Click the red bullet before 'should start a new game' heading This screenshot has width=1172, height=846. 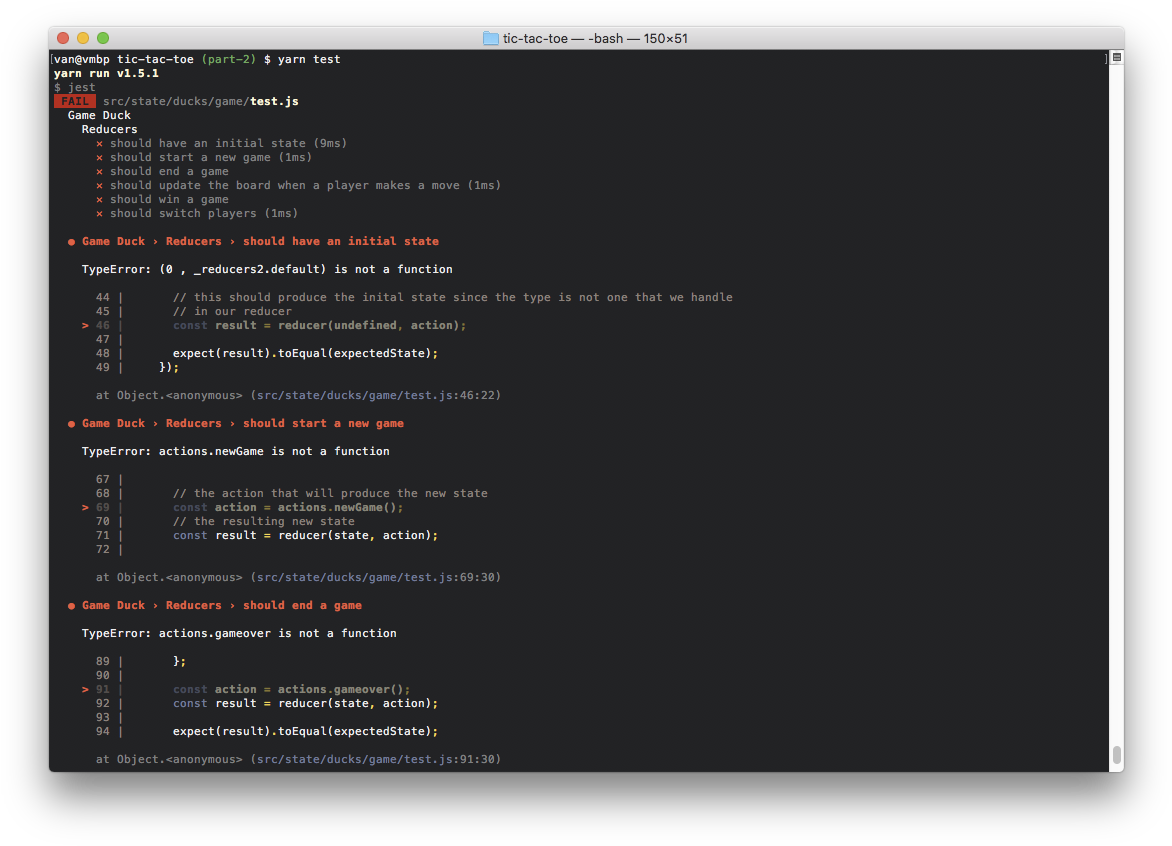71,423
